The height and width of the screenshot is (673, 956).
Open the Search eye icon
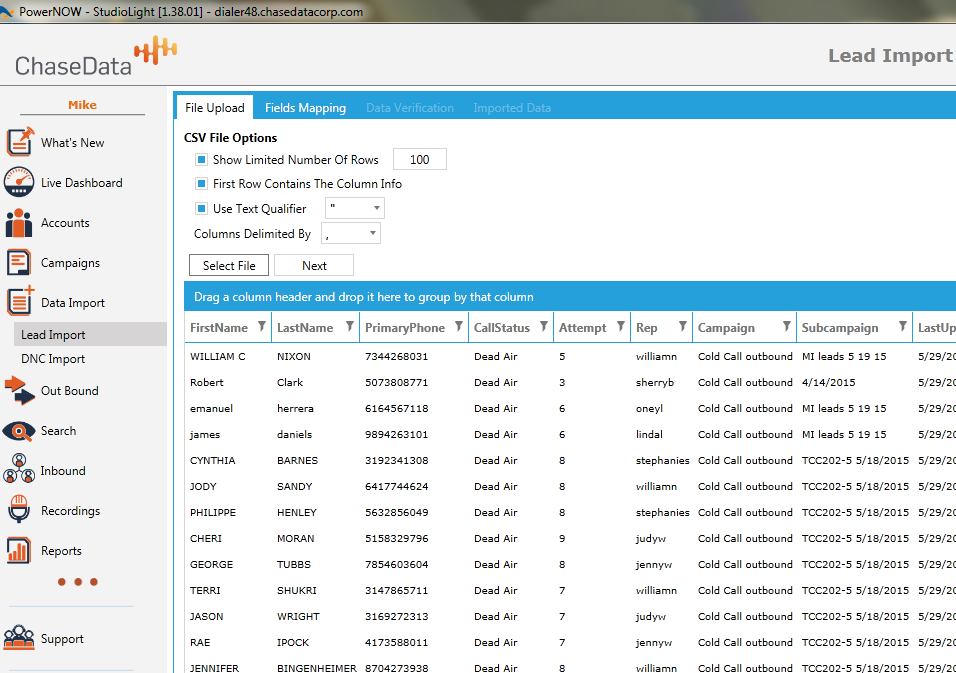pyautogui.click(x=20, y=431)
